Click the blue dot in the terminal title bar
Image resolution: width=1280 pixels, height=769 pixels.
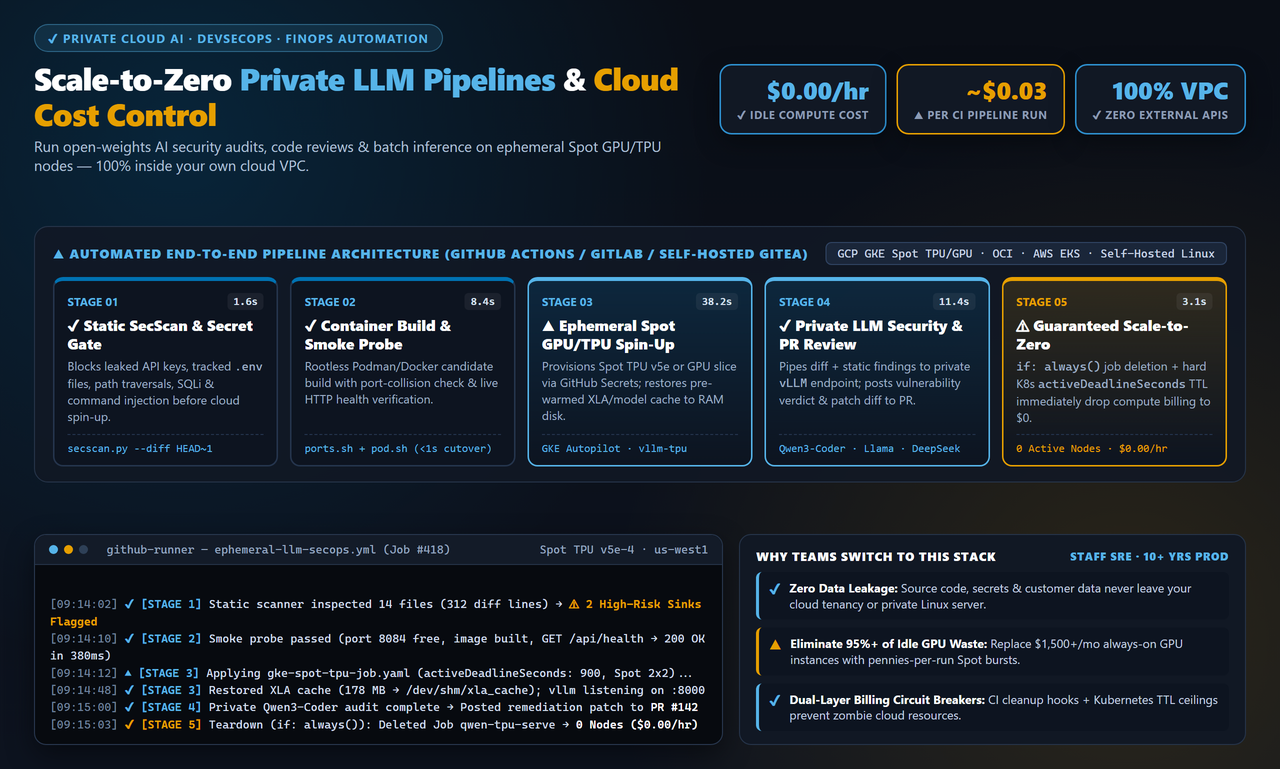[53, 549]
